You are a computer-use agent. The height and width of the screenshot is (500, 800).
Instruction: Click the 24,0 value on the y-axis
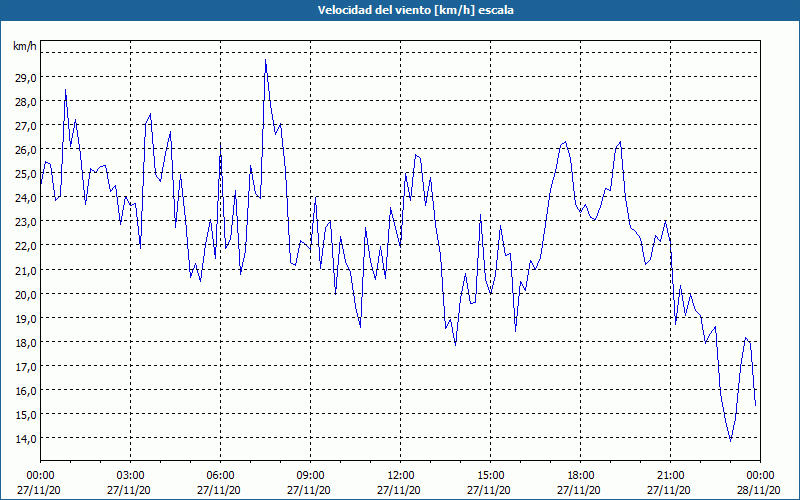pyautogui.click(x=26, y=198)
